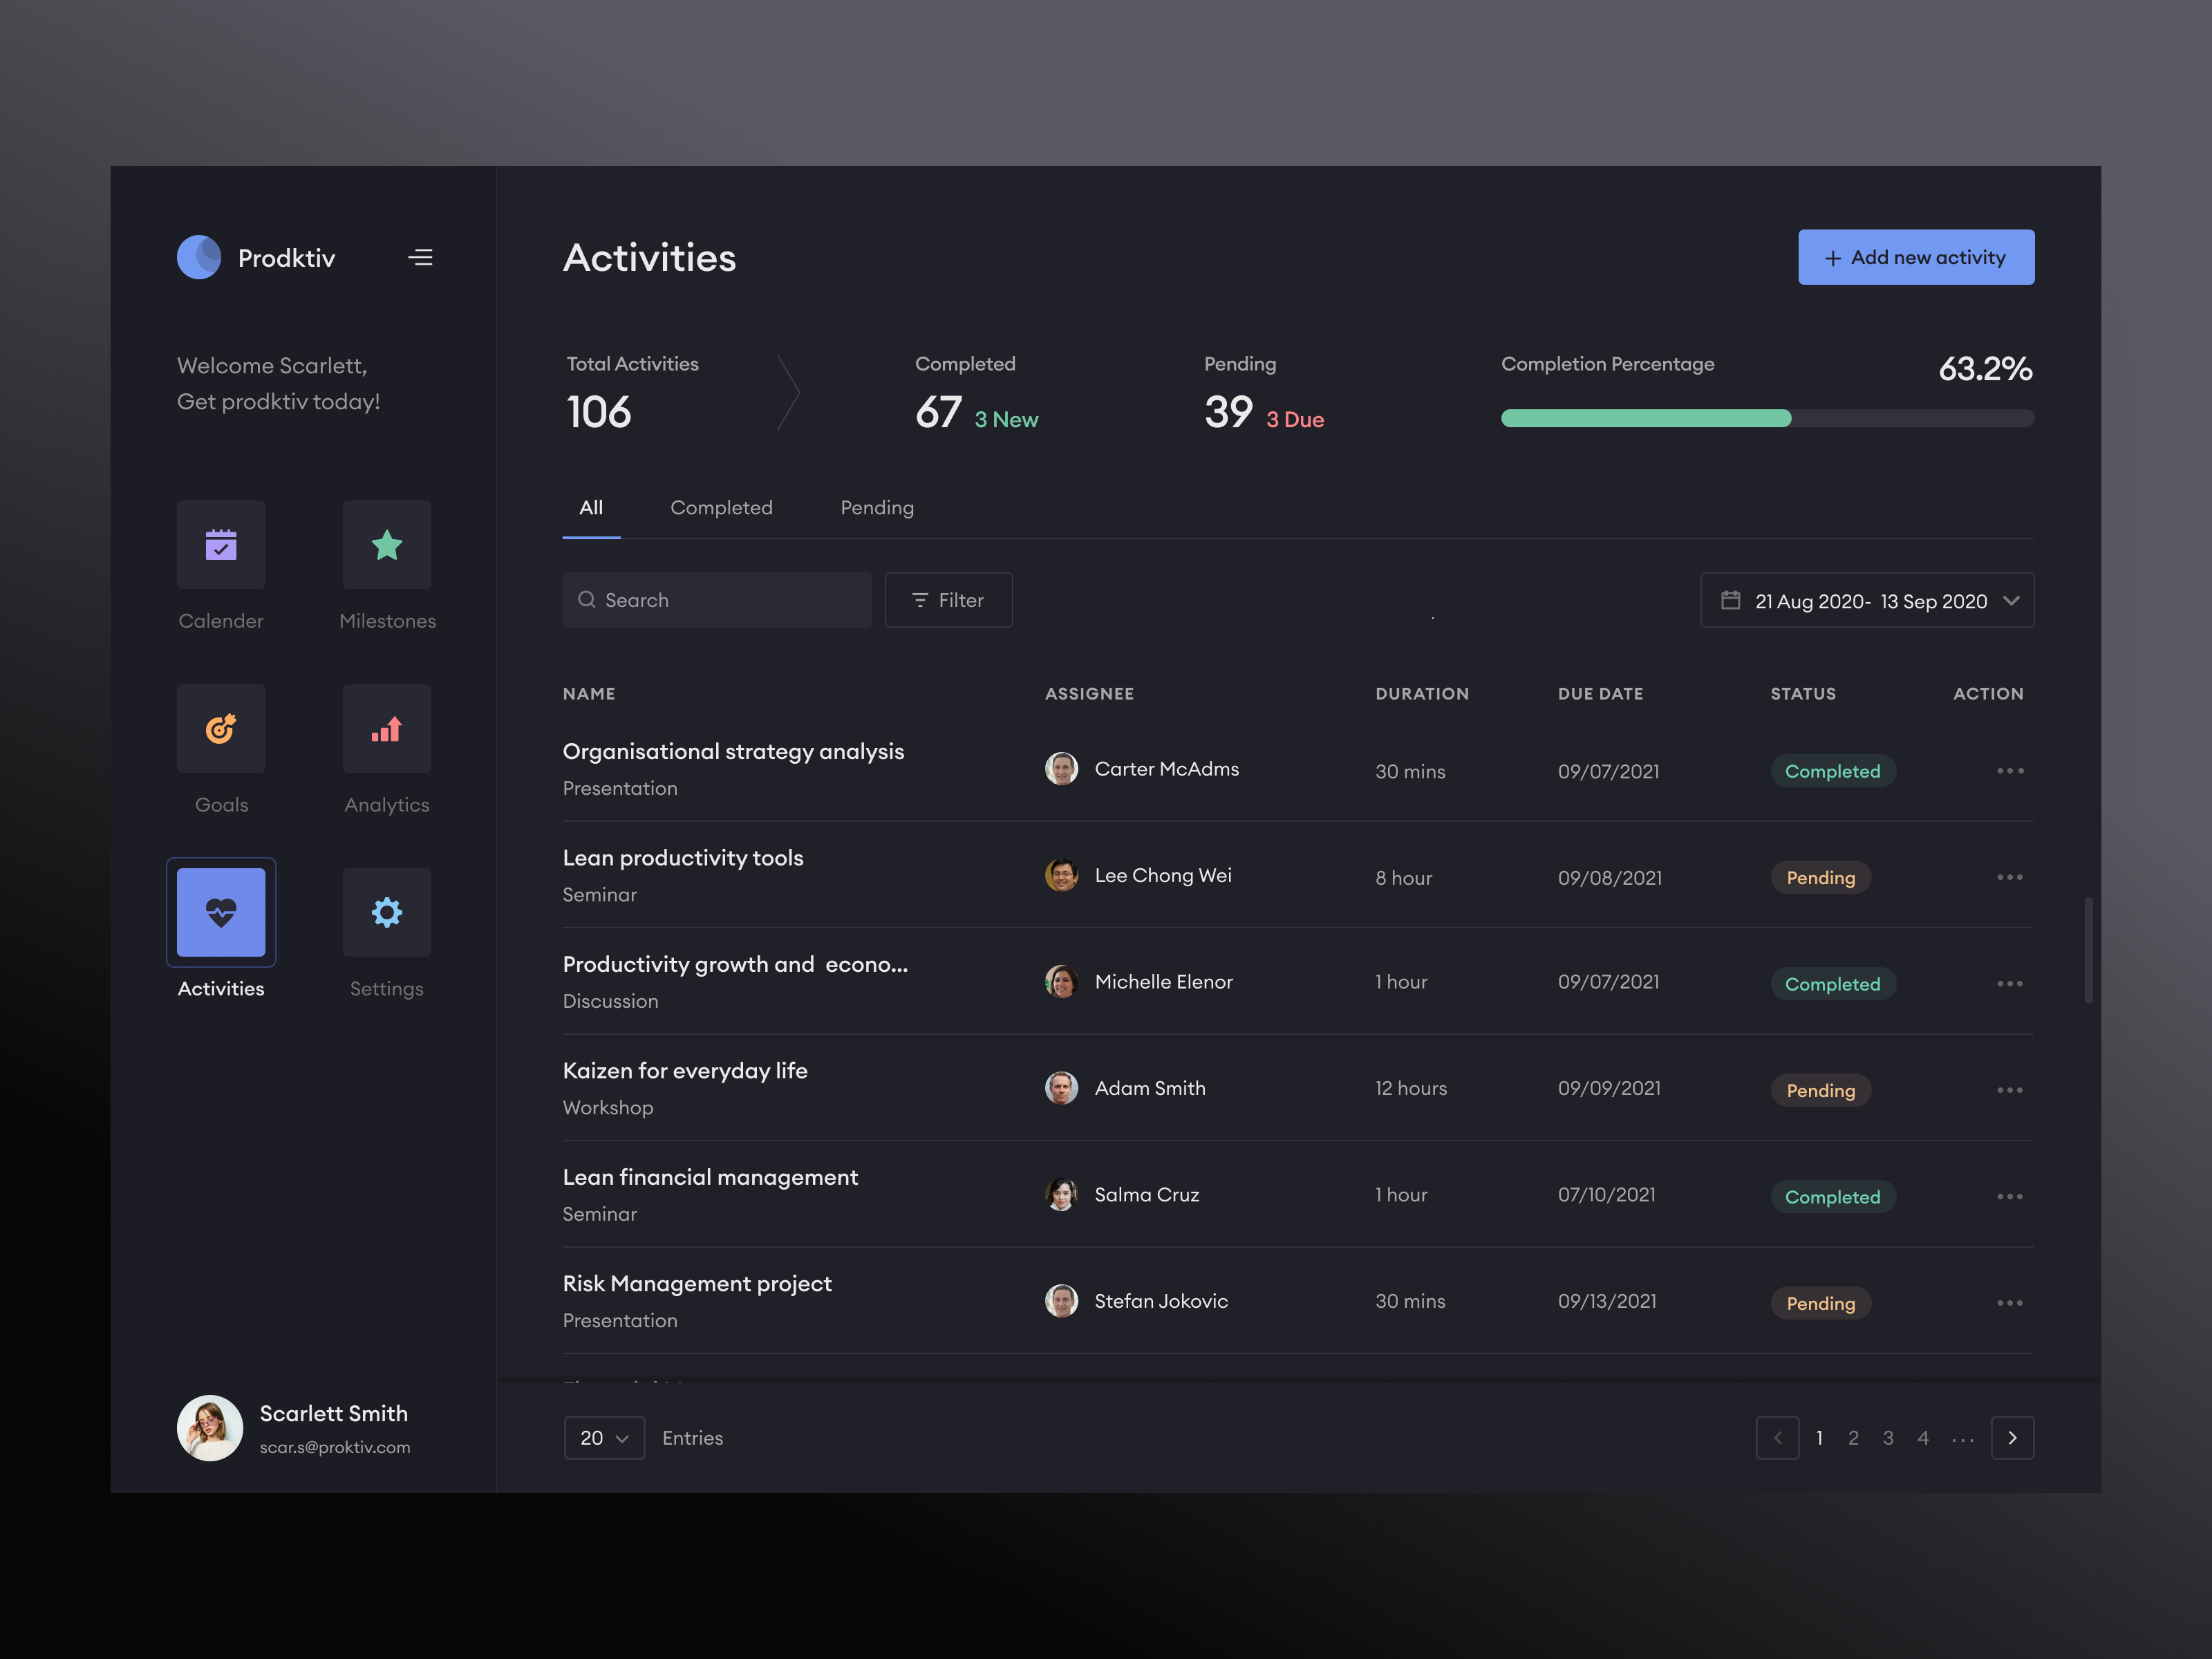Click page 2 in pagination

point(1853,1436)
